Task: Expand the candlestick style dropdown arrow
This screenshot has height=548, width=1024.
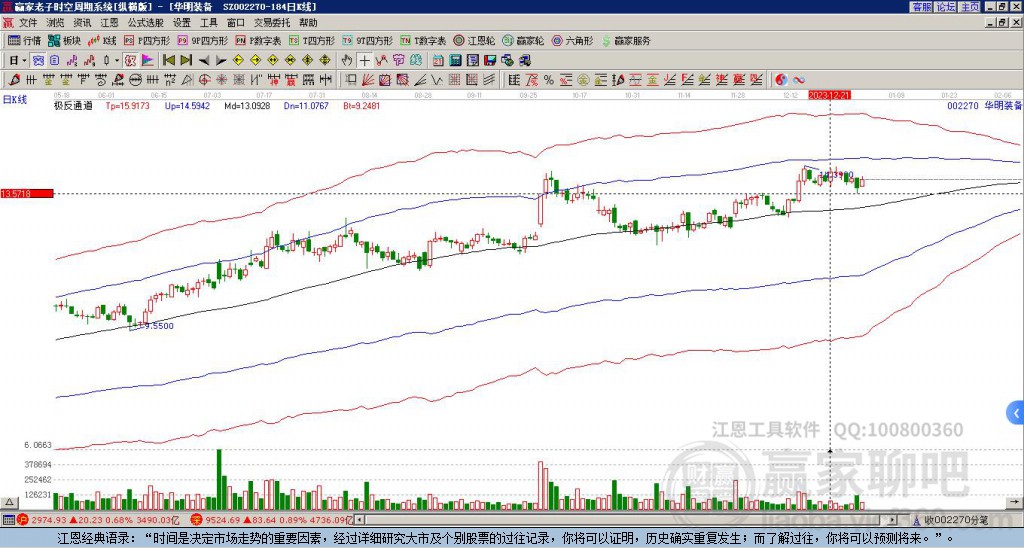Action: 117,61
